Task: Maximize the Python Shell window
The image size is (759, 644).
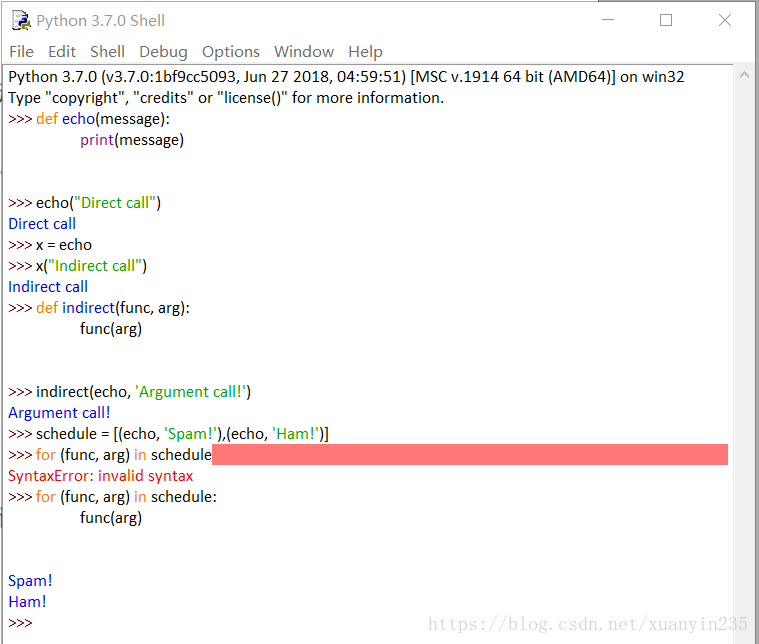Action: (x=666, y=20)
